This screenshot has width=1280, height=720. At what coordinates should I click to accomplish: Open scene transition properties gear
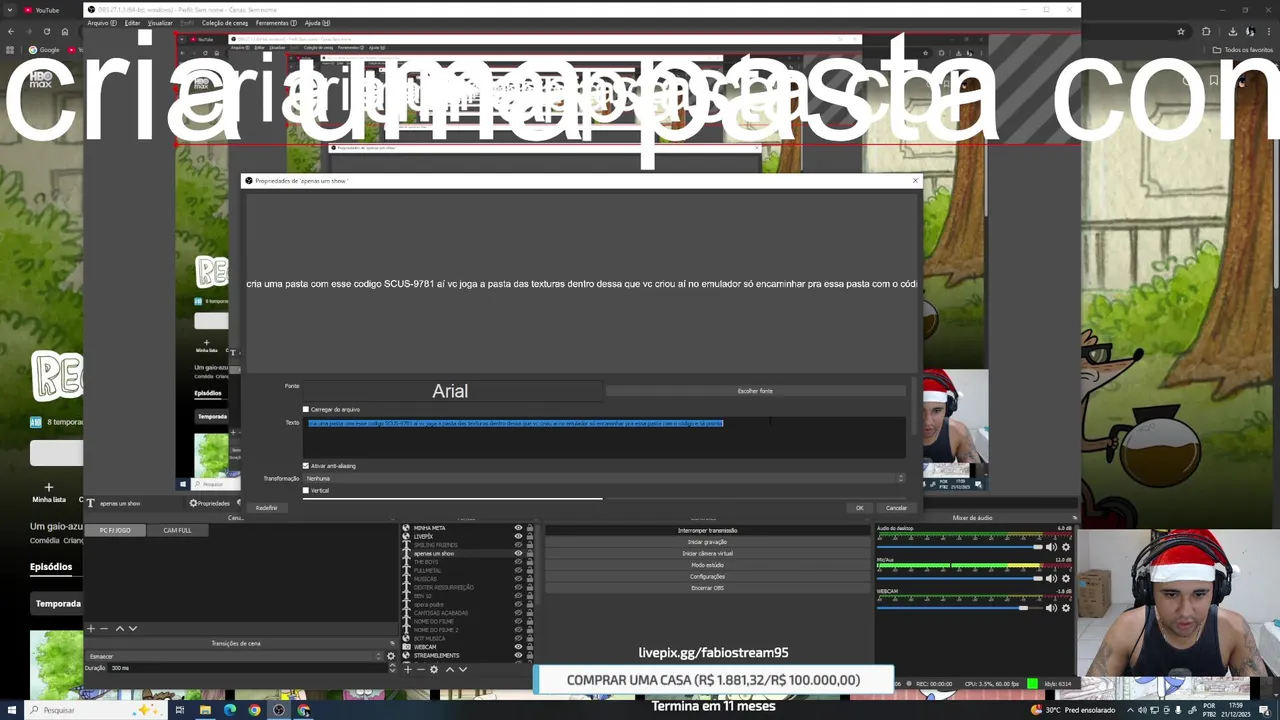[x=391, y=656]
